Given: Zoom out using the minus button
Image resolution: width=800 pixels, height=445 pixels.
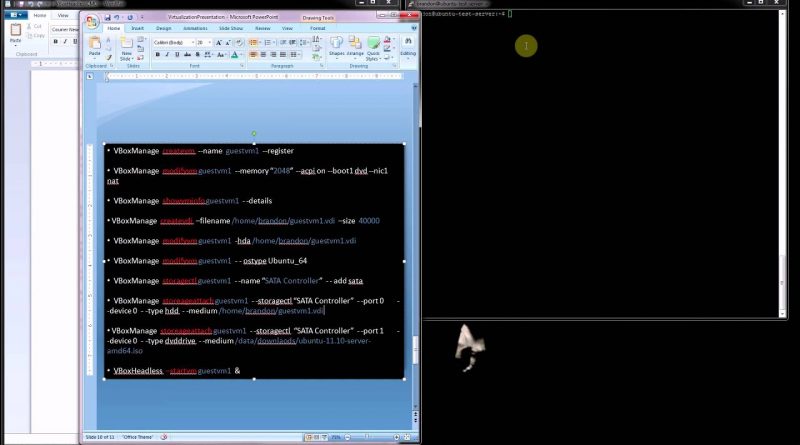Looking at the screenshot, I should pos(347,437).
